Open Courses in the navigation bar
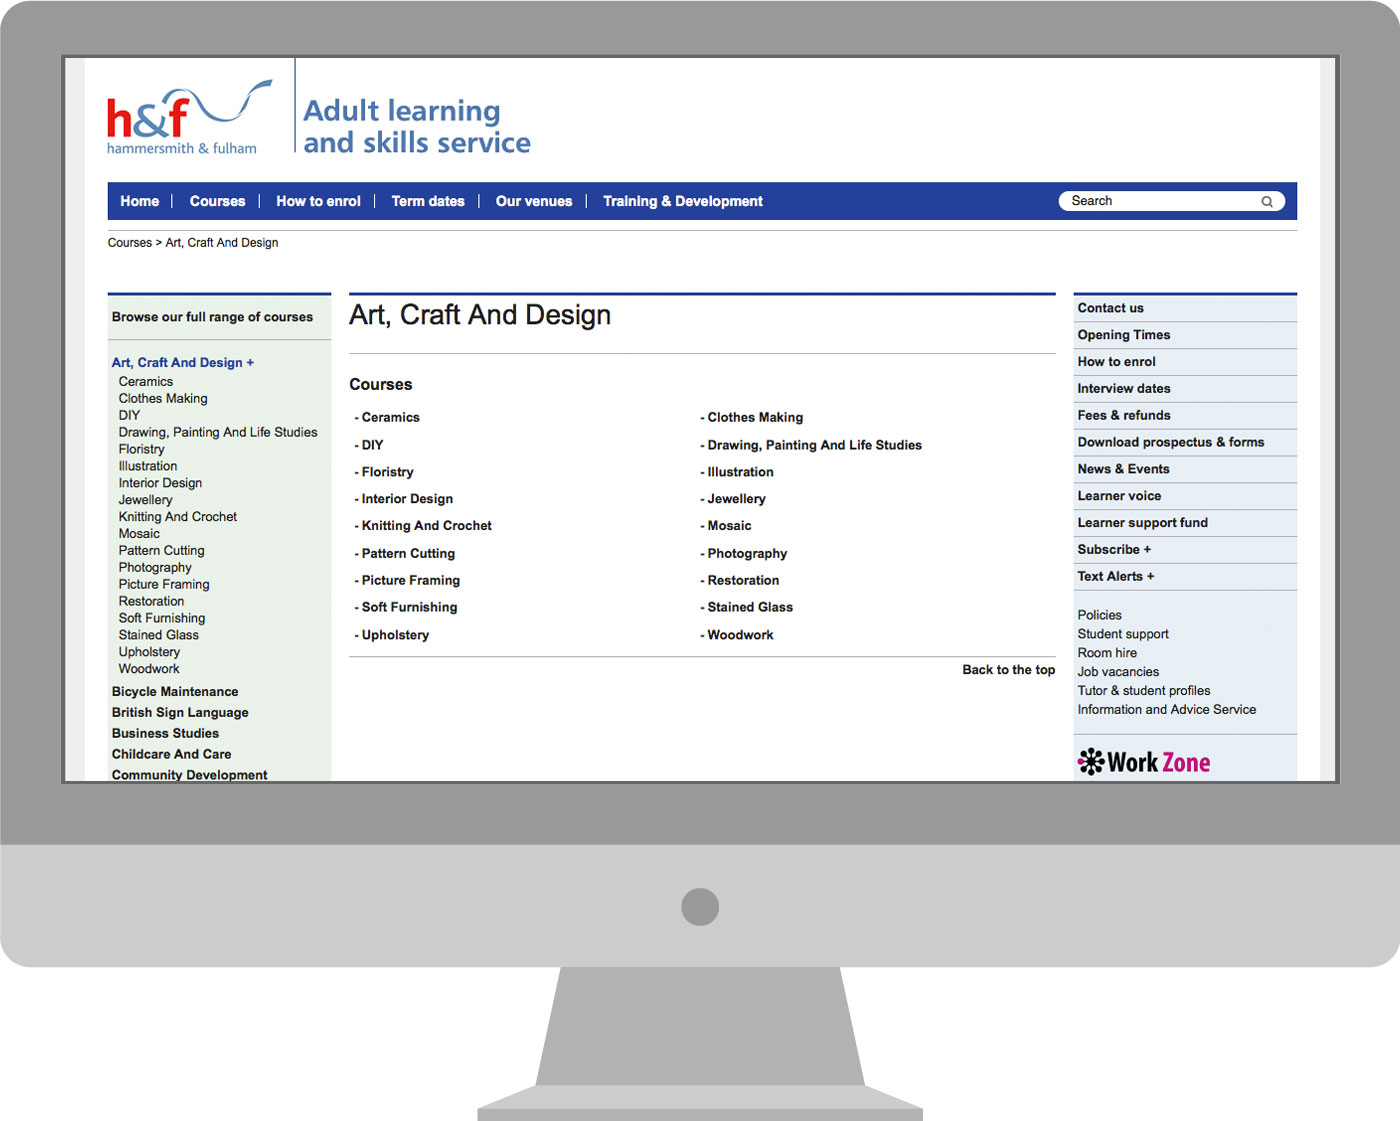The width and height of the screenshot is (1400, 1121). click(217, 201)
